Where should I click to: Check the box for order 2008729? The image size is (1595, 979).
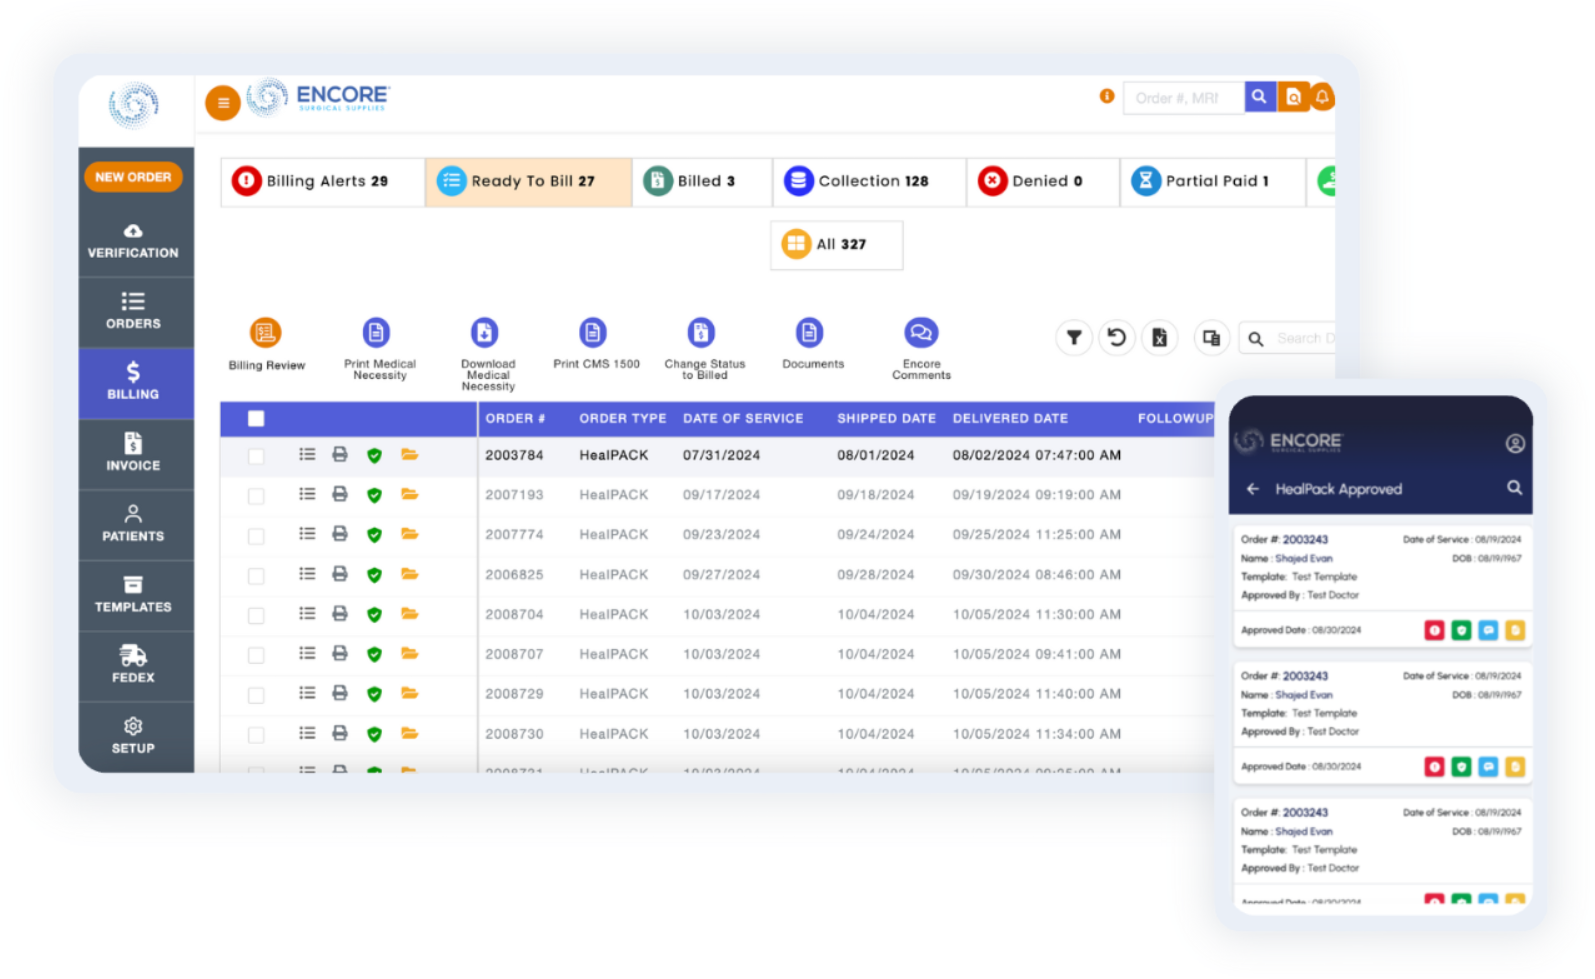click(256, 696)
